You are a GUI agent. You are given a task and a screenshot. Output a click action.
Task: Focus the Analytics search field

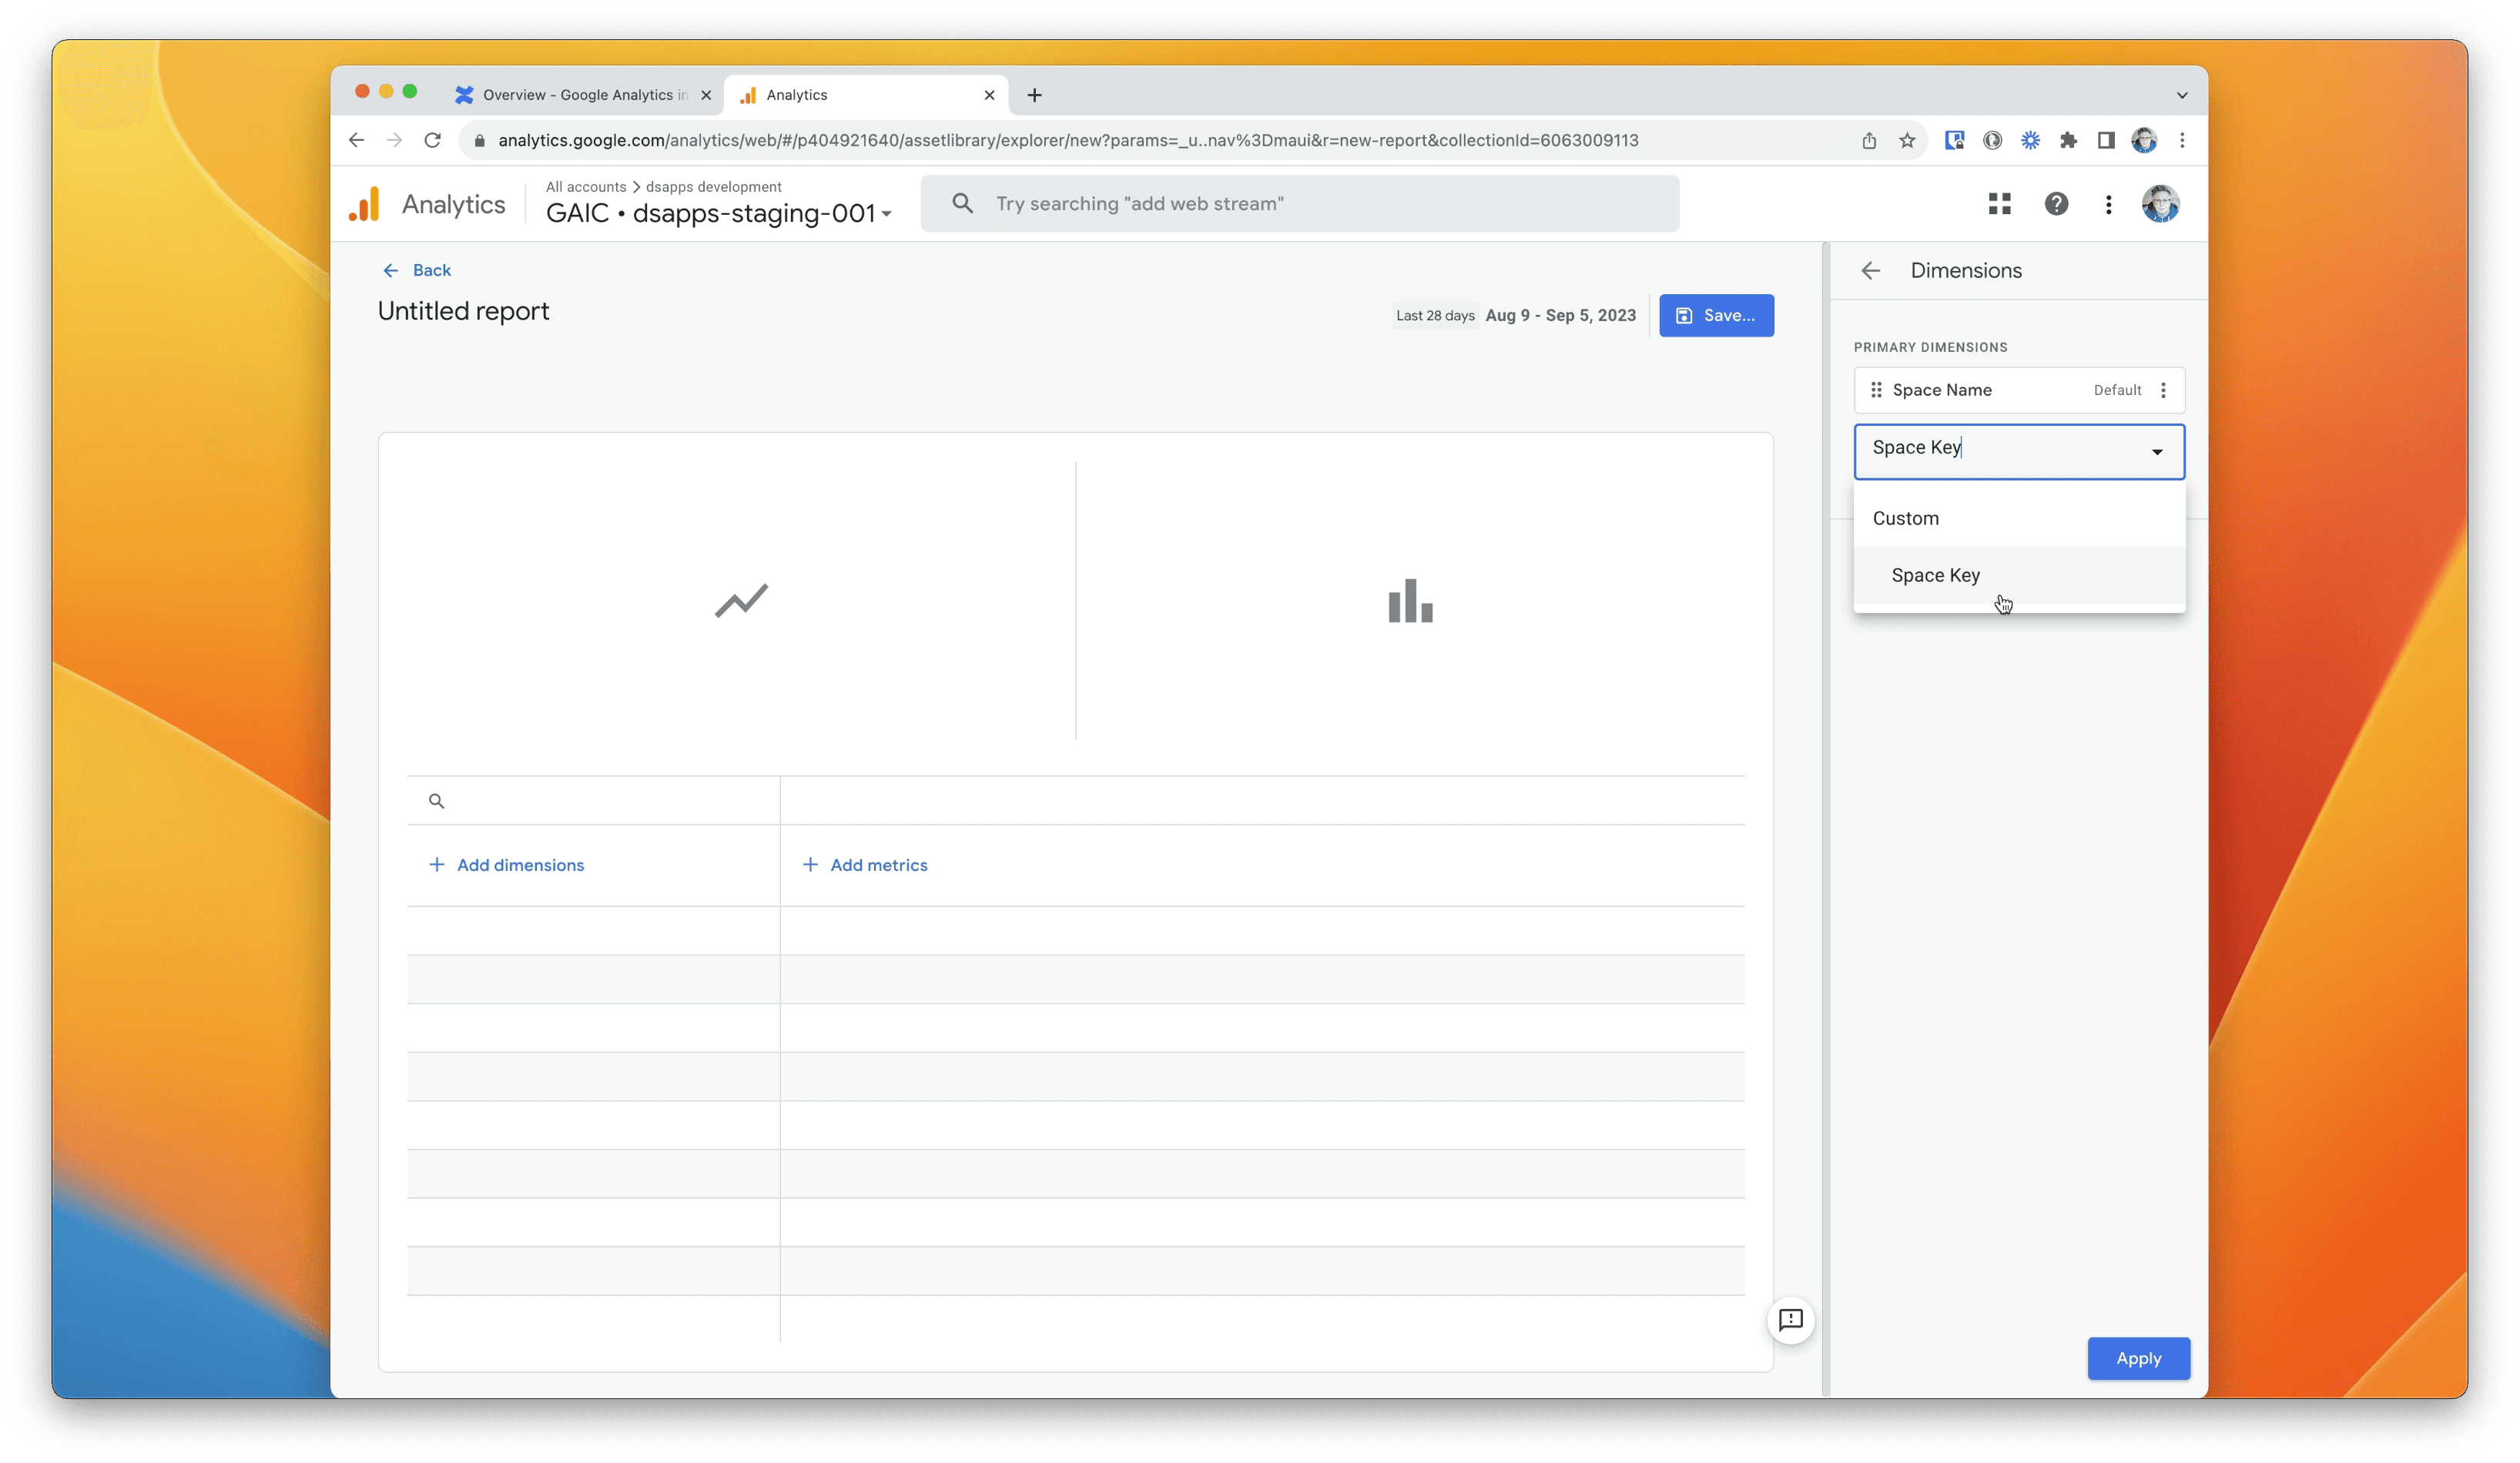coord(1300,204)
